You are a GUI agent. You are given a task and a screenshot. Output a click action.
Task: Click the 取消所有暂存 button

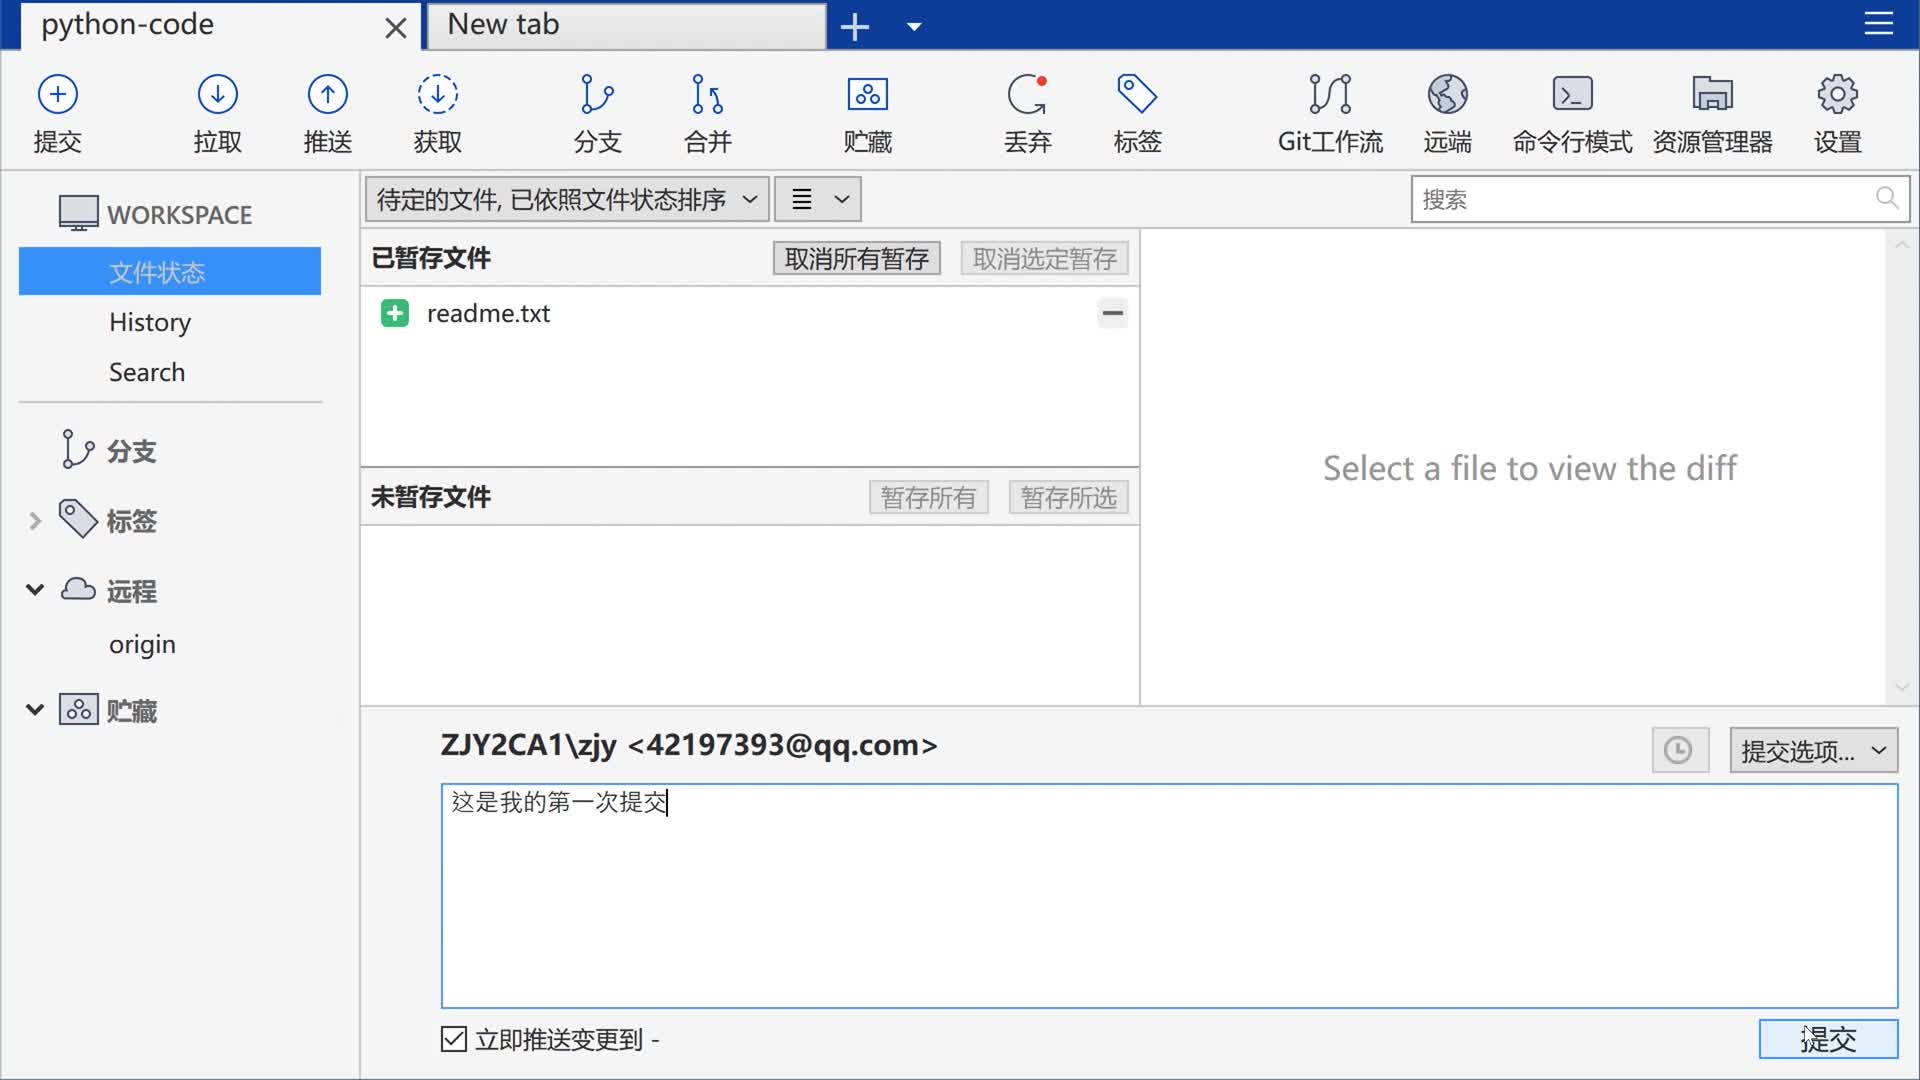(x=856, y=258)
